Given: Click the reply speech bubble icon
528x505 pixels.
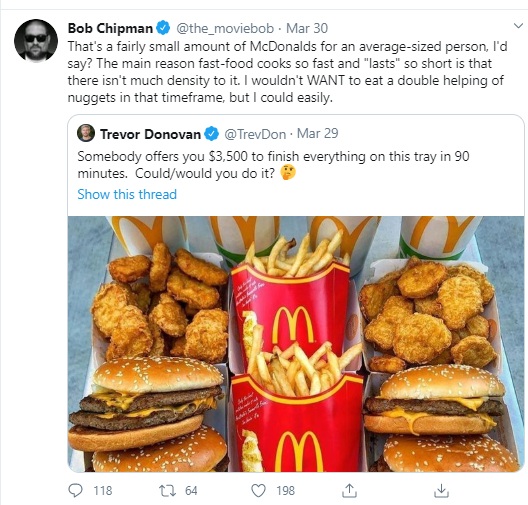Looking at the screenshot, I should (x=75, y=491).
